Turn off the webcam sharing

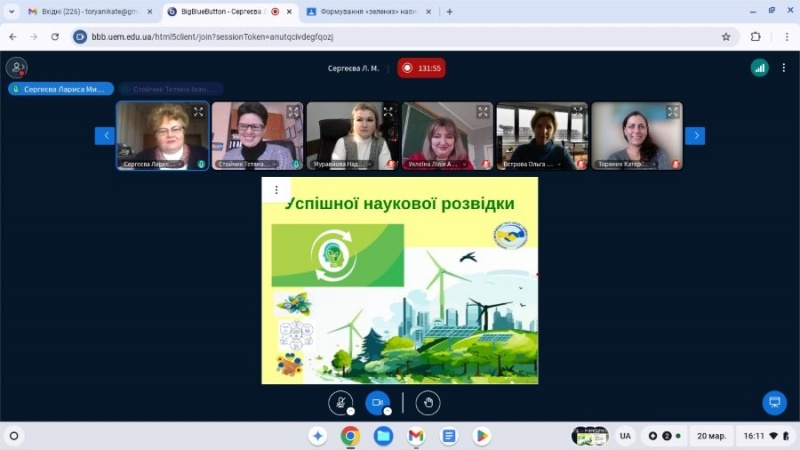click(377, 403)
